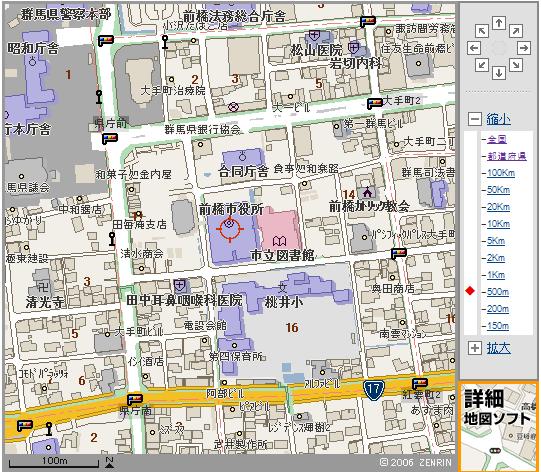Pan map southwest with diagonal arrow
Screen dimensions: 541x472
482,65
